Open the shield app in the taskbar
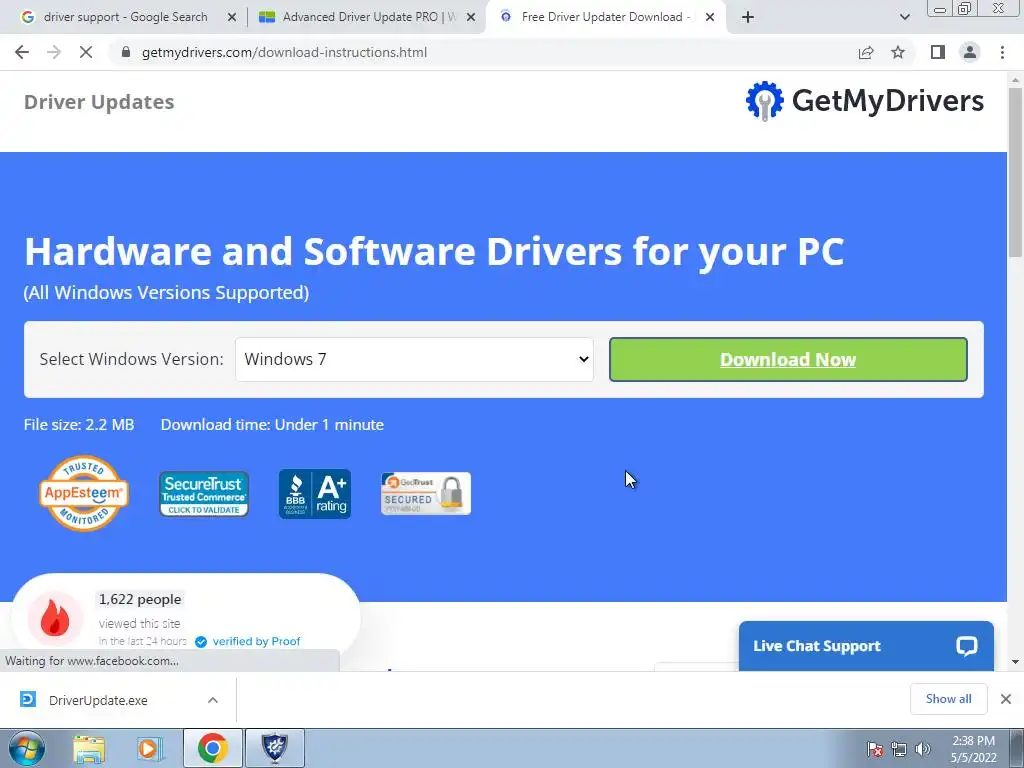Image resolution: width=1024 pixels, height=768 pixels. coord(275,748)
